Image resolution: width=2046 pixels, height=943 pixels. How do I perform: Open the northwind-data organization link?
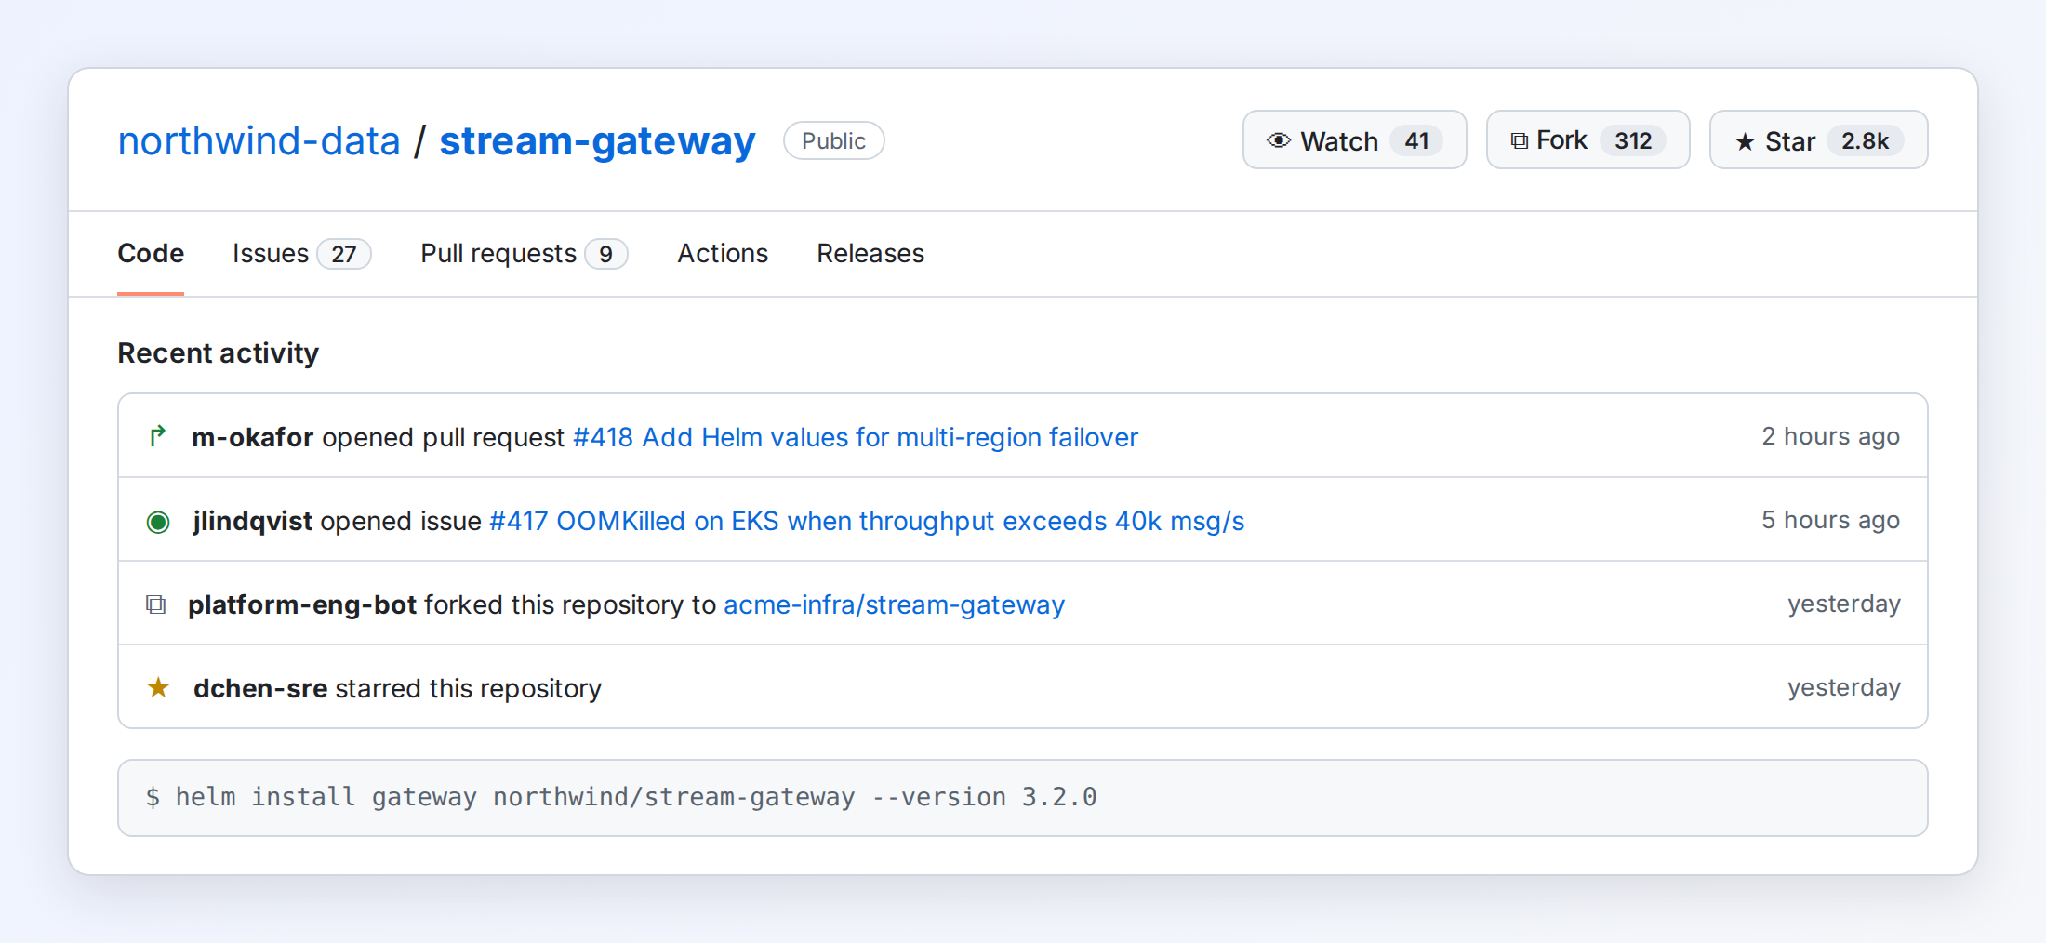tap(259, 141)
